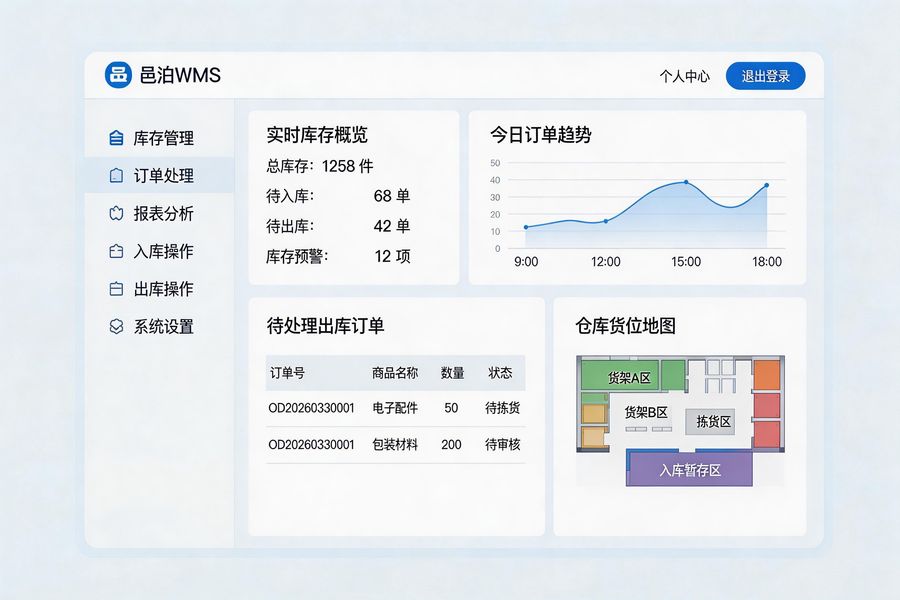Open 系统设置 page
The image size is (900, 600).
[x=160, y=327]
